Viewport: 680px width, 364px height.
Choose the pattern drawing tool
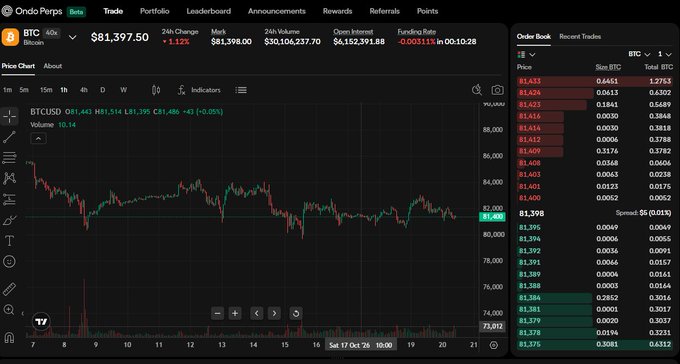[x=10, y=178]
